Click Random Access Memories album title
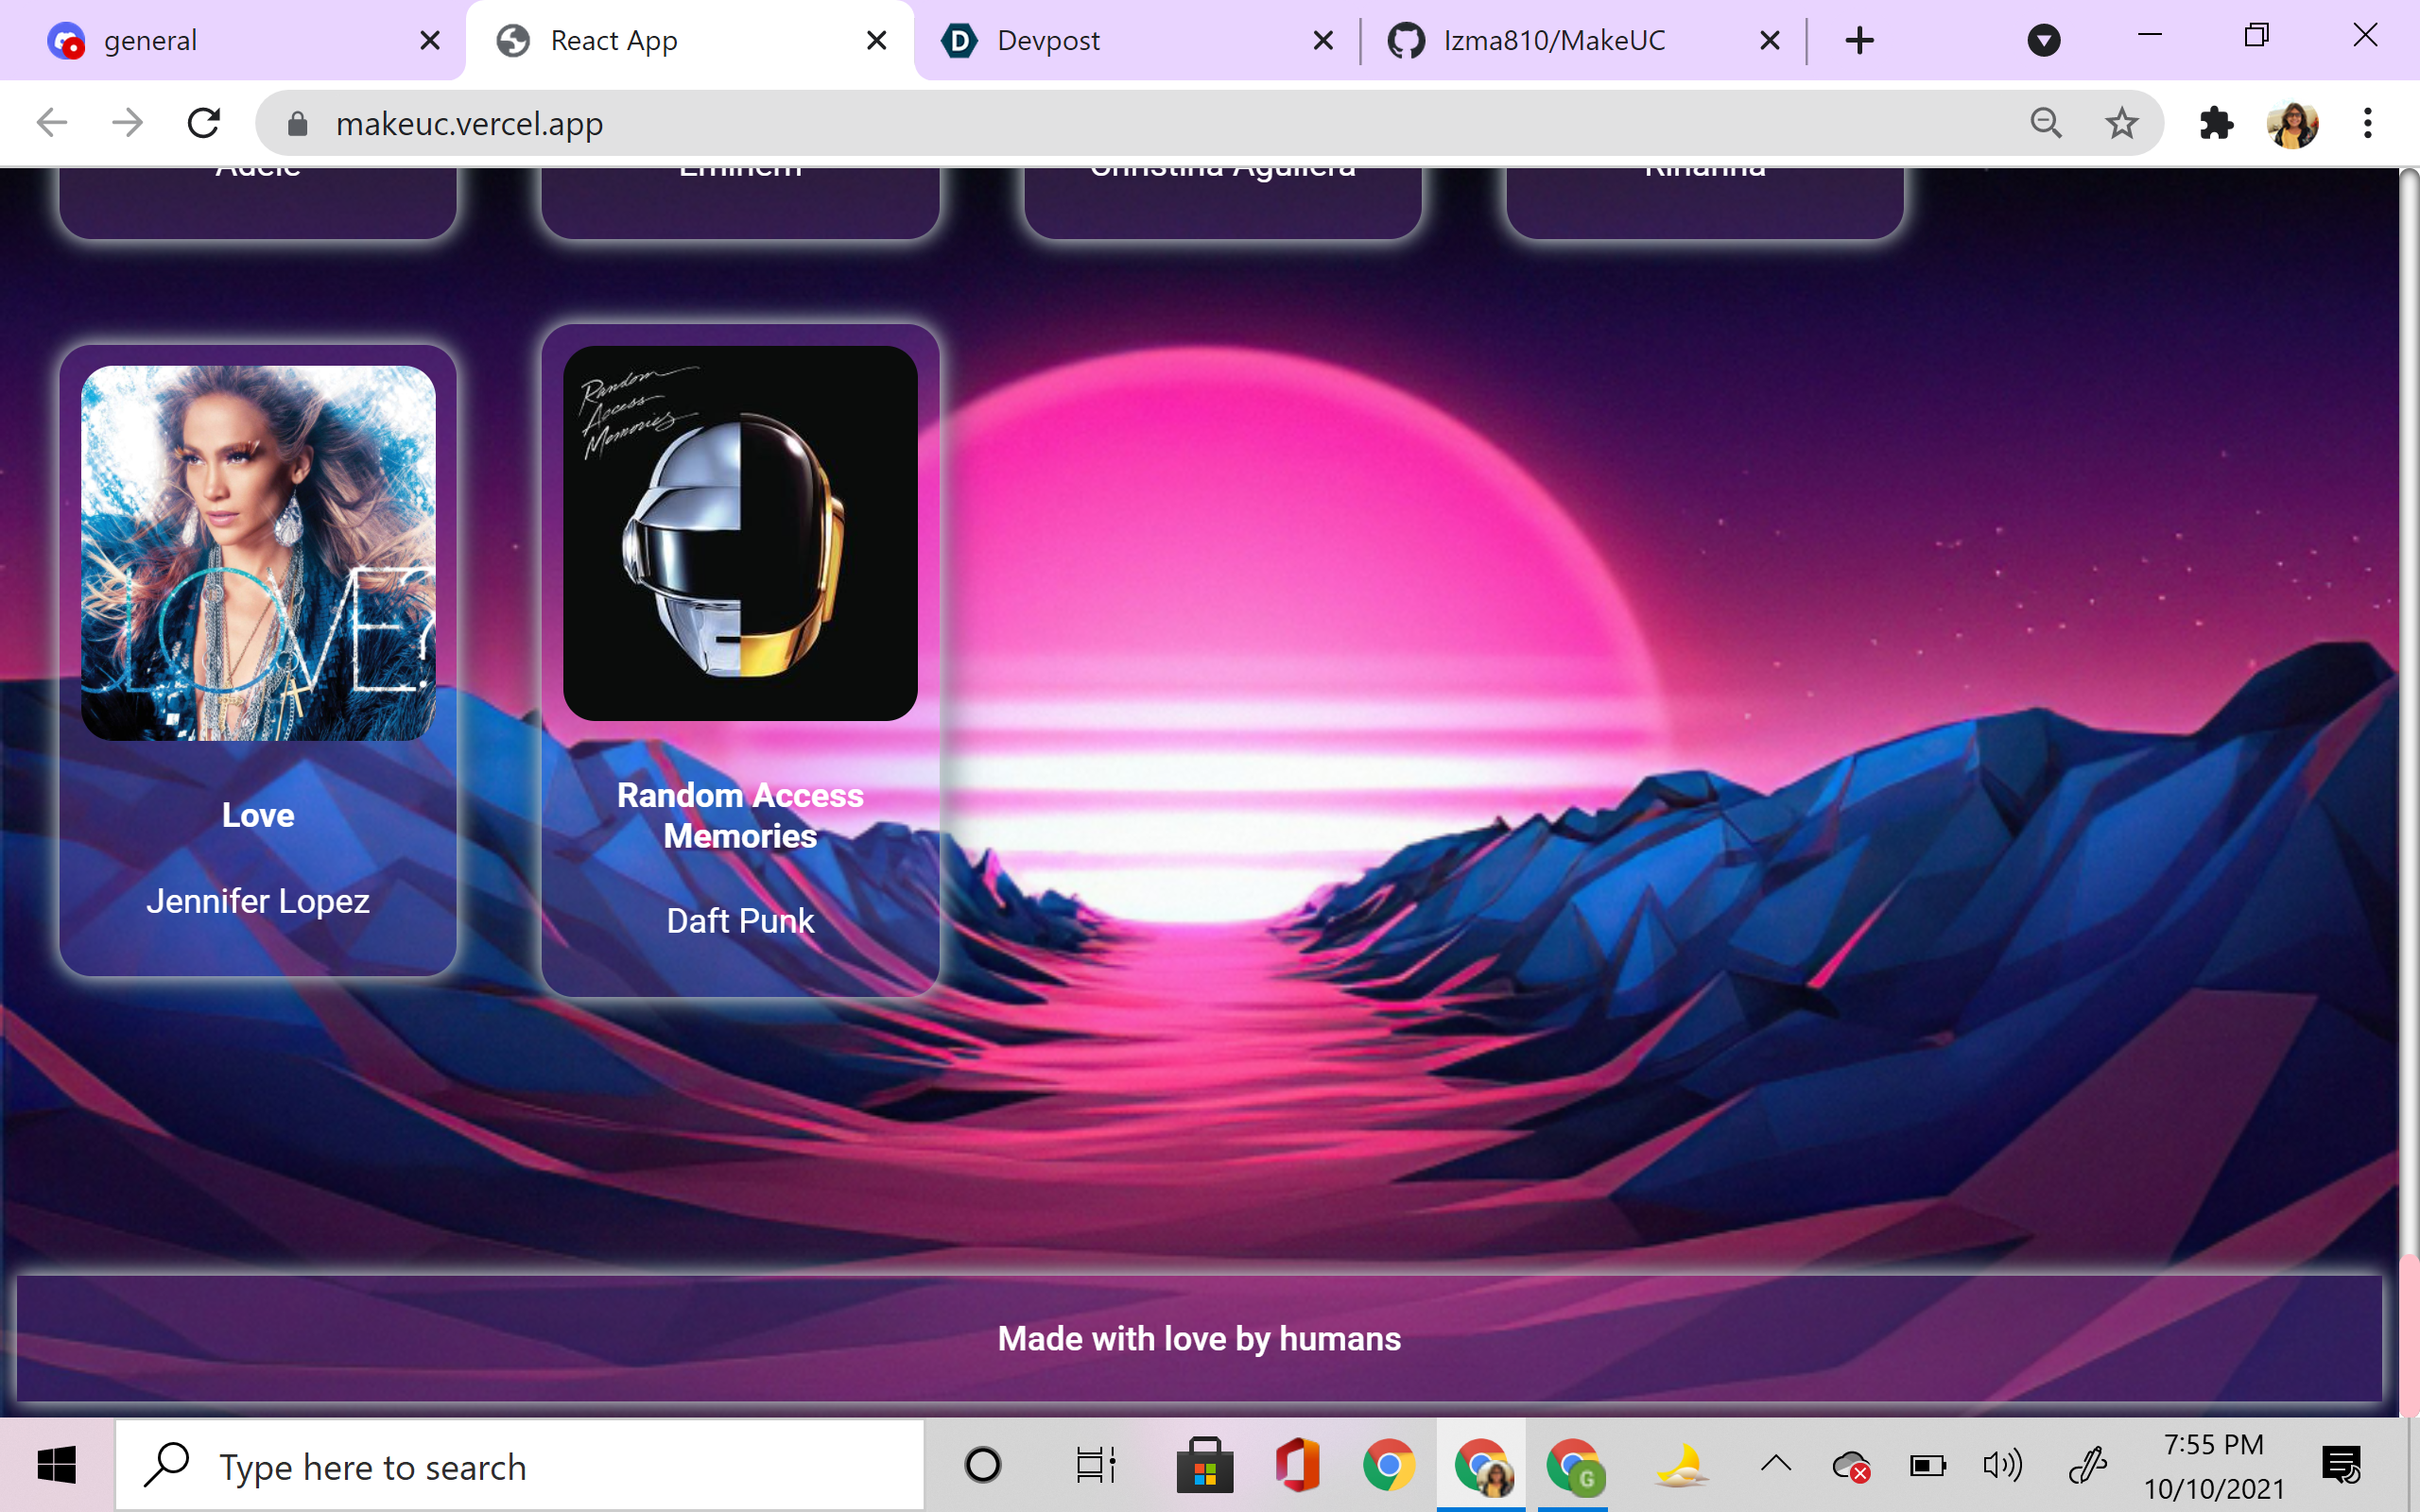The image size is (2420, 1512). pos(740,815)
